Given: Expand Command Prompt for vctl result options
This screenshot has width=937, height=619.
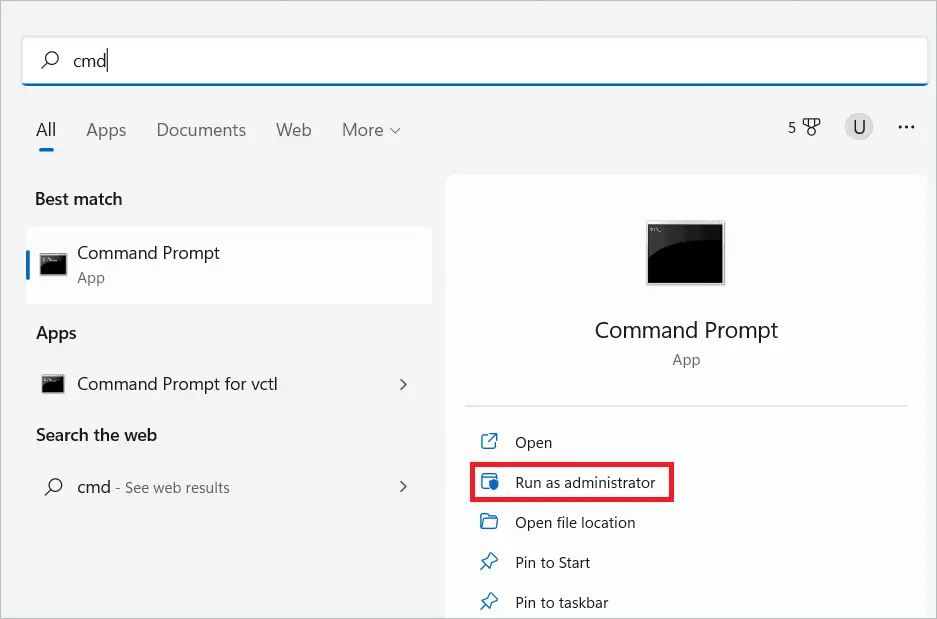Looking at the screenshot, I should click(403, 384).
